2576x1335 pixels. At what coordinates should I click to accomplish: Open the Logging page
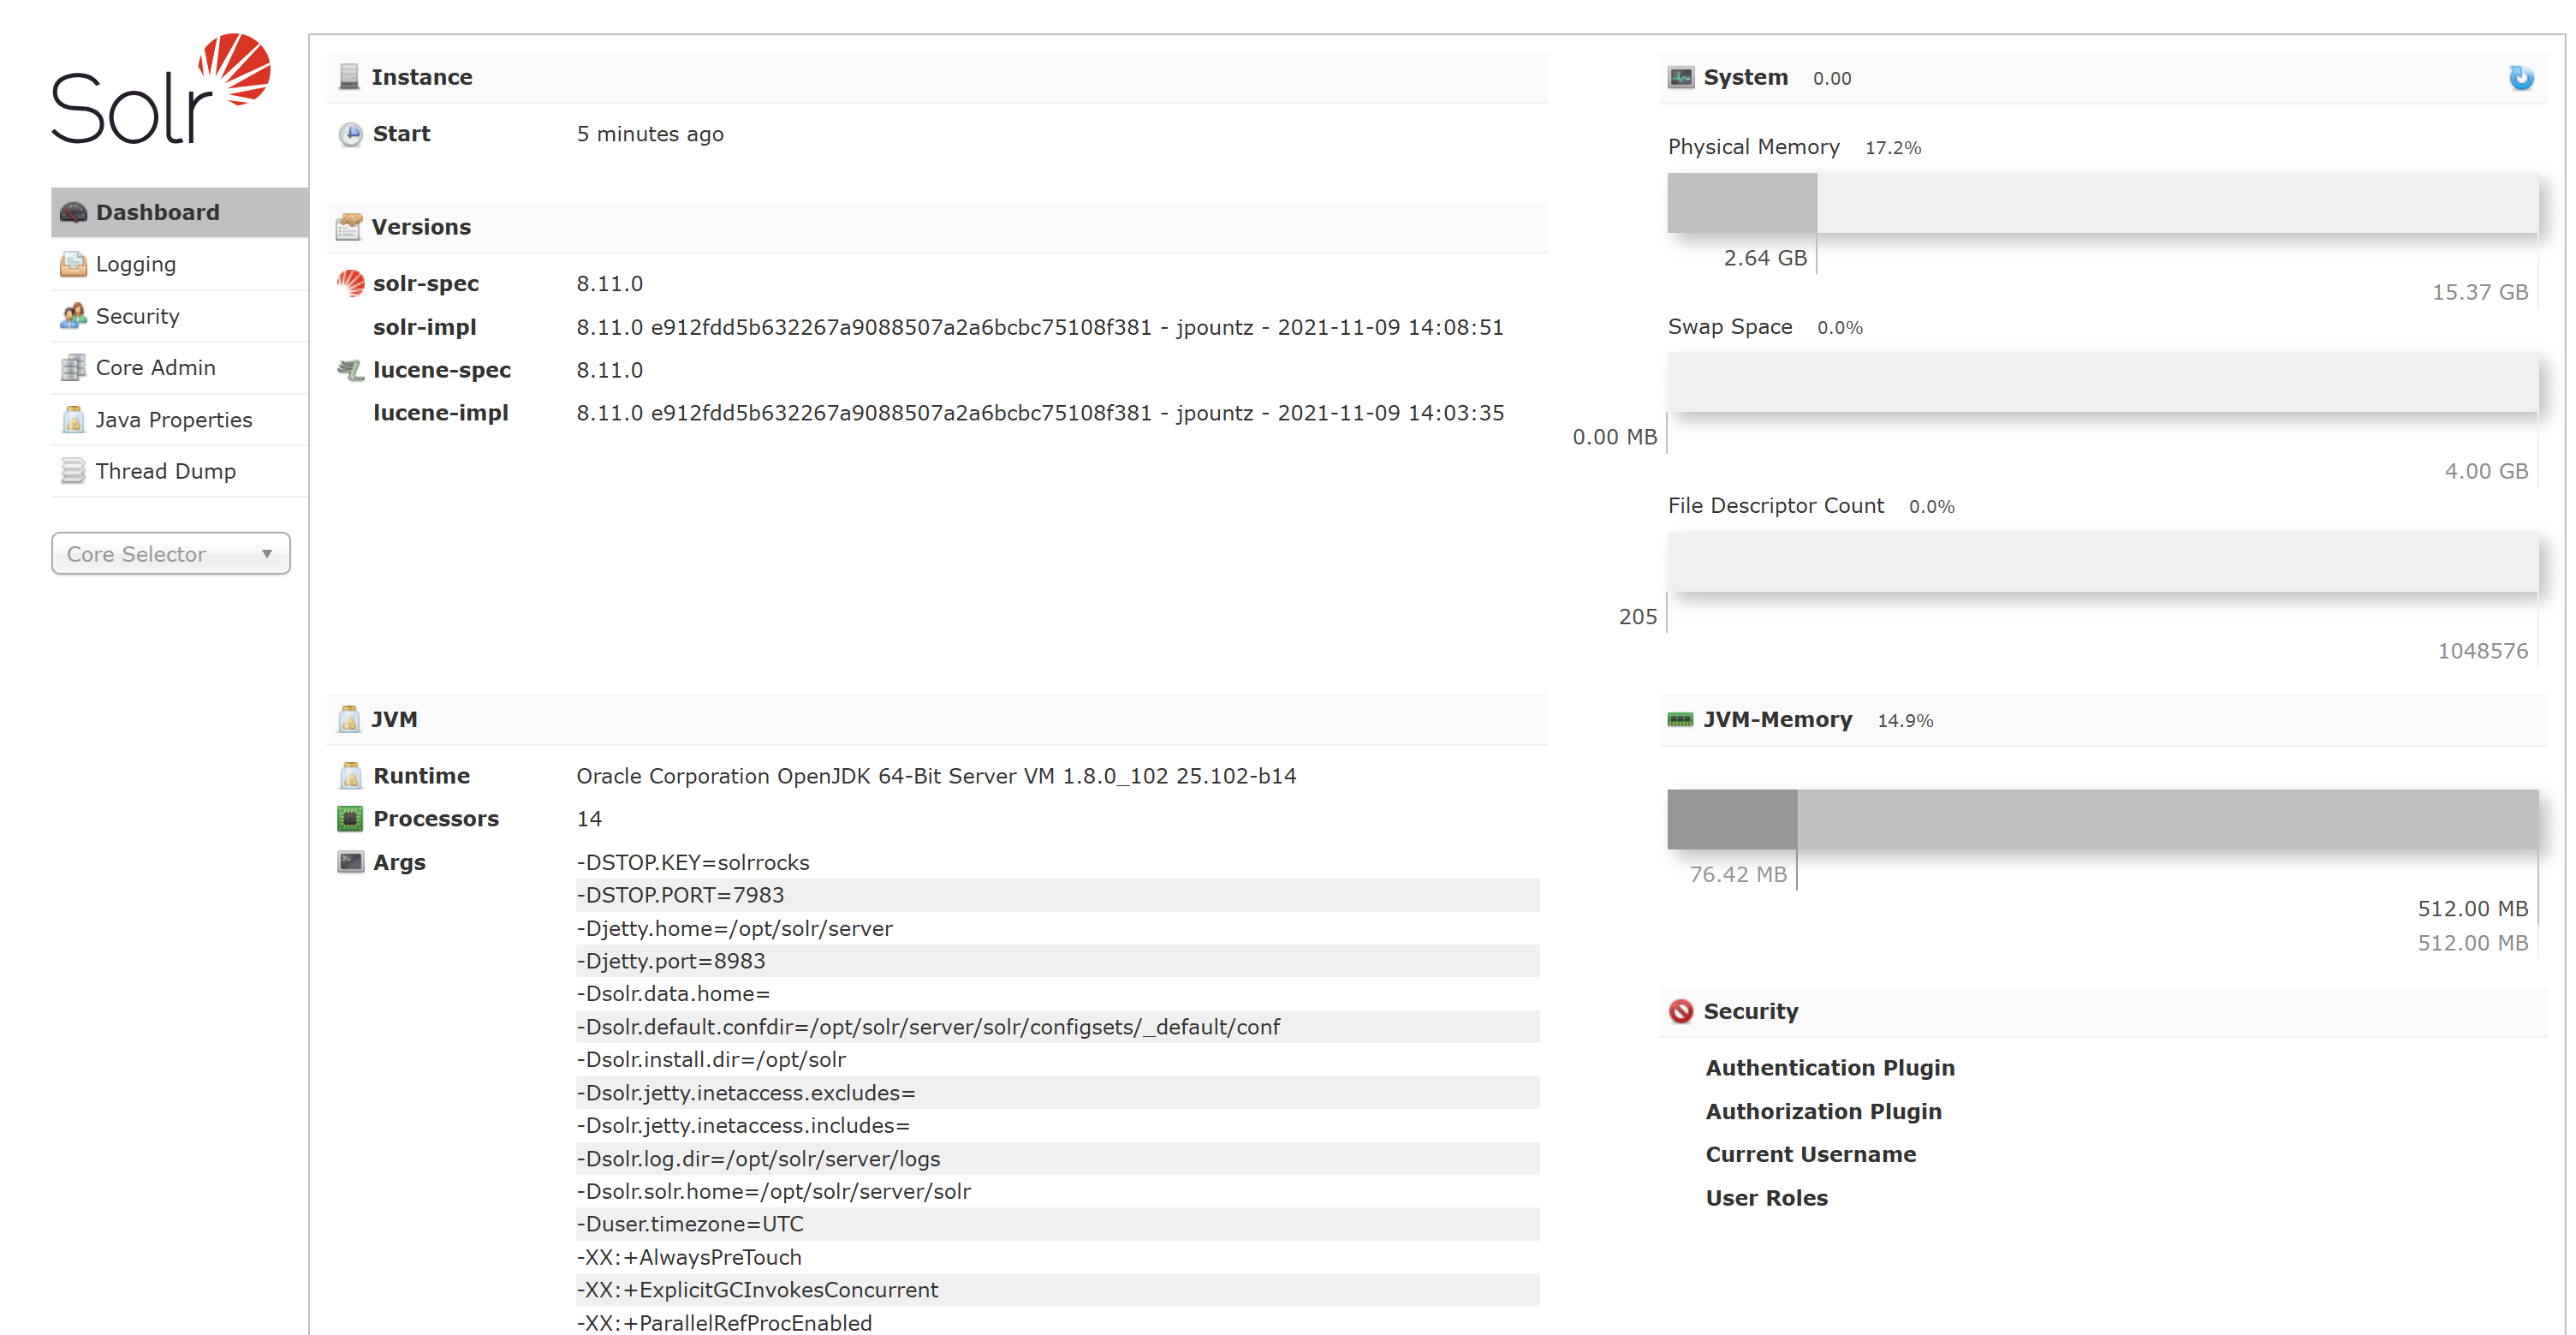(179, 264)
